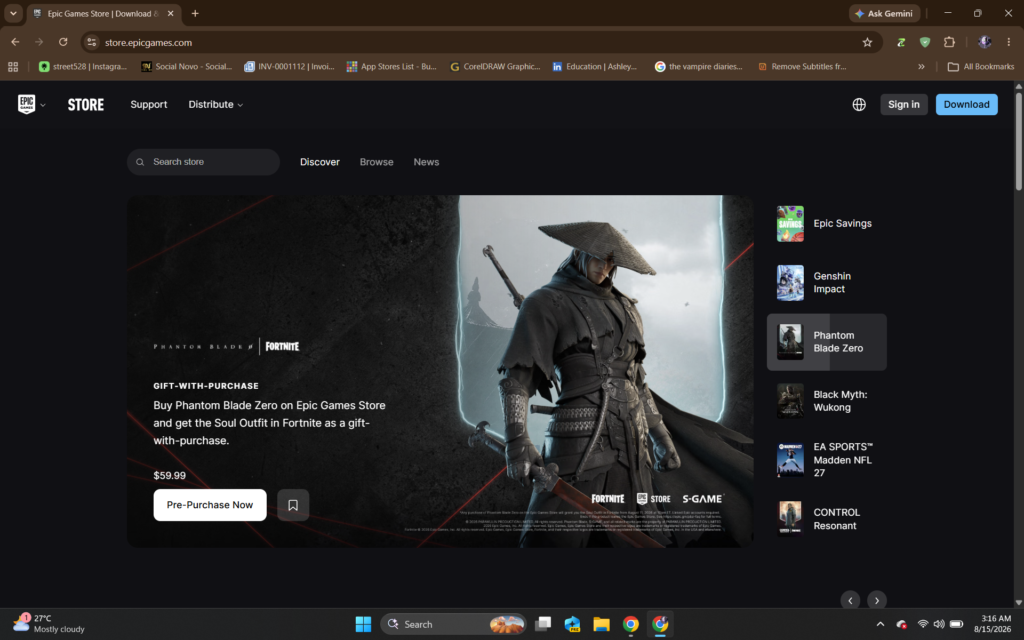Reload the page with refresh icon

[x=63, y=42]
